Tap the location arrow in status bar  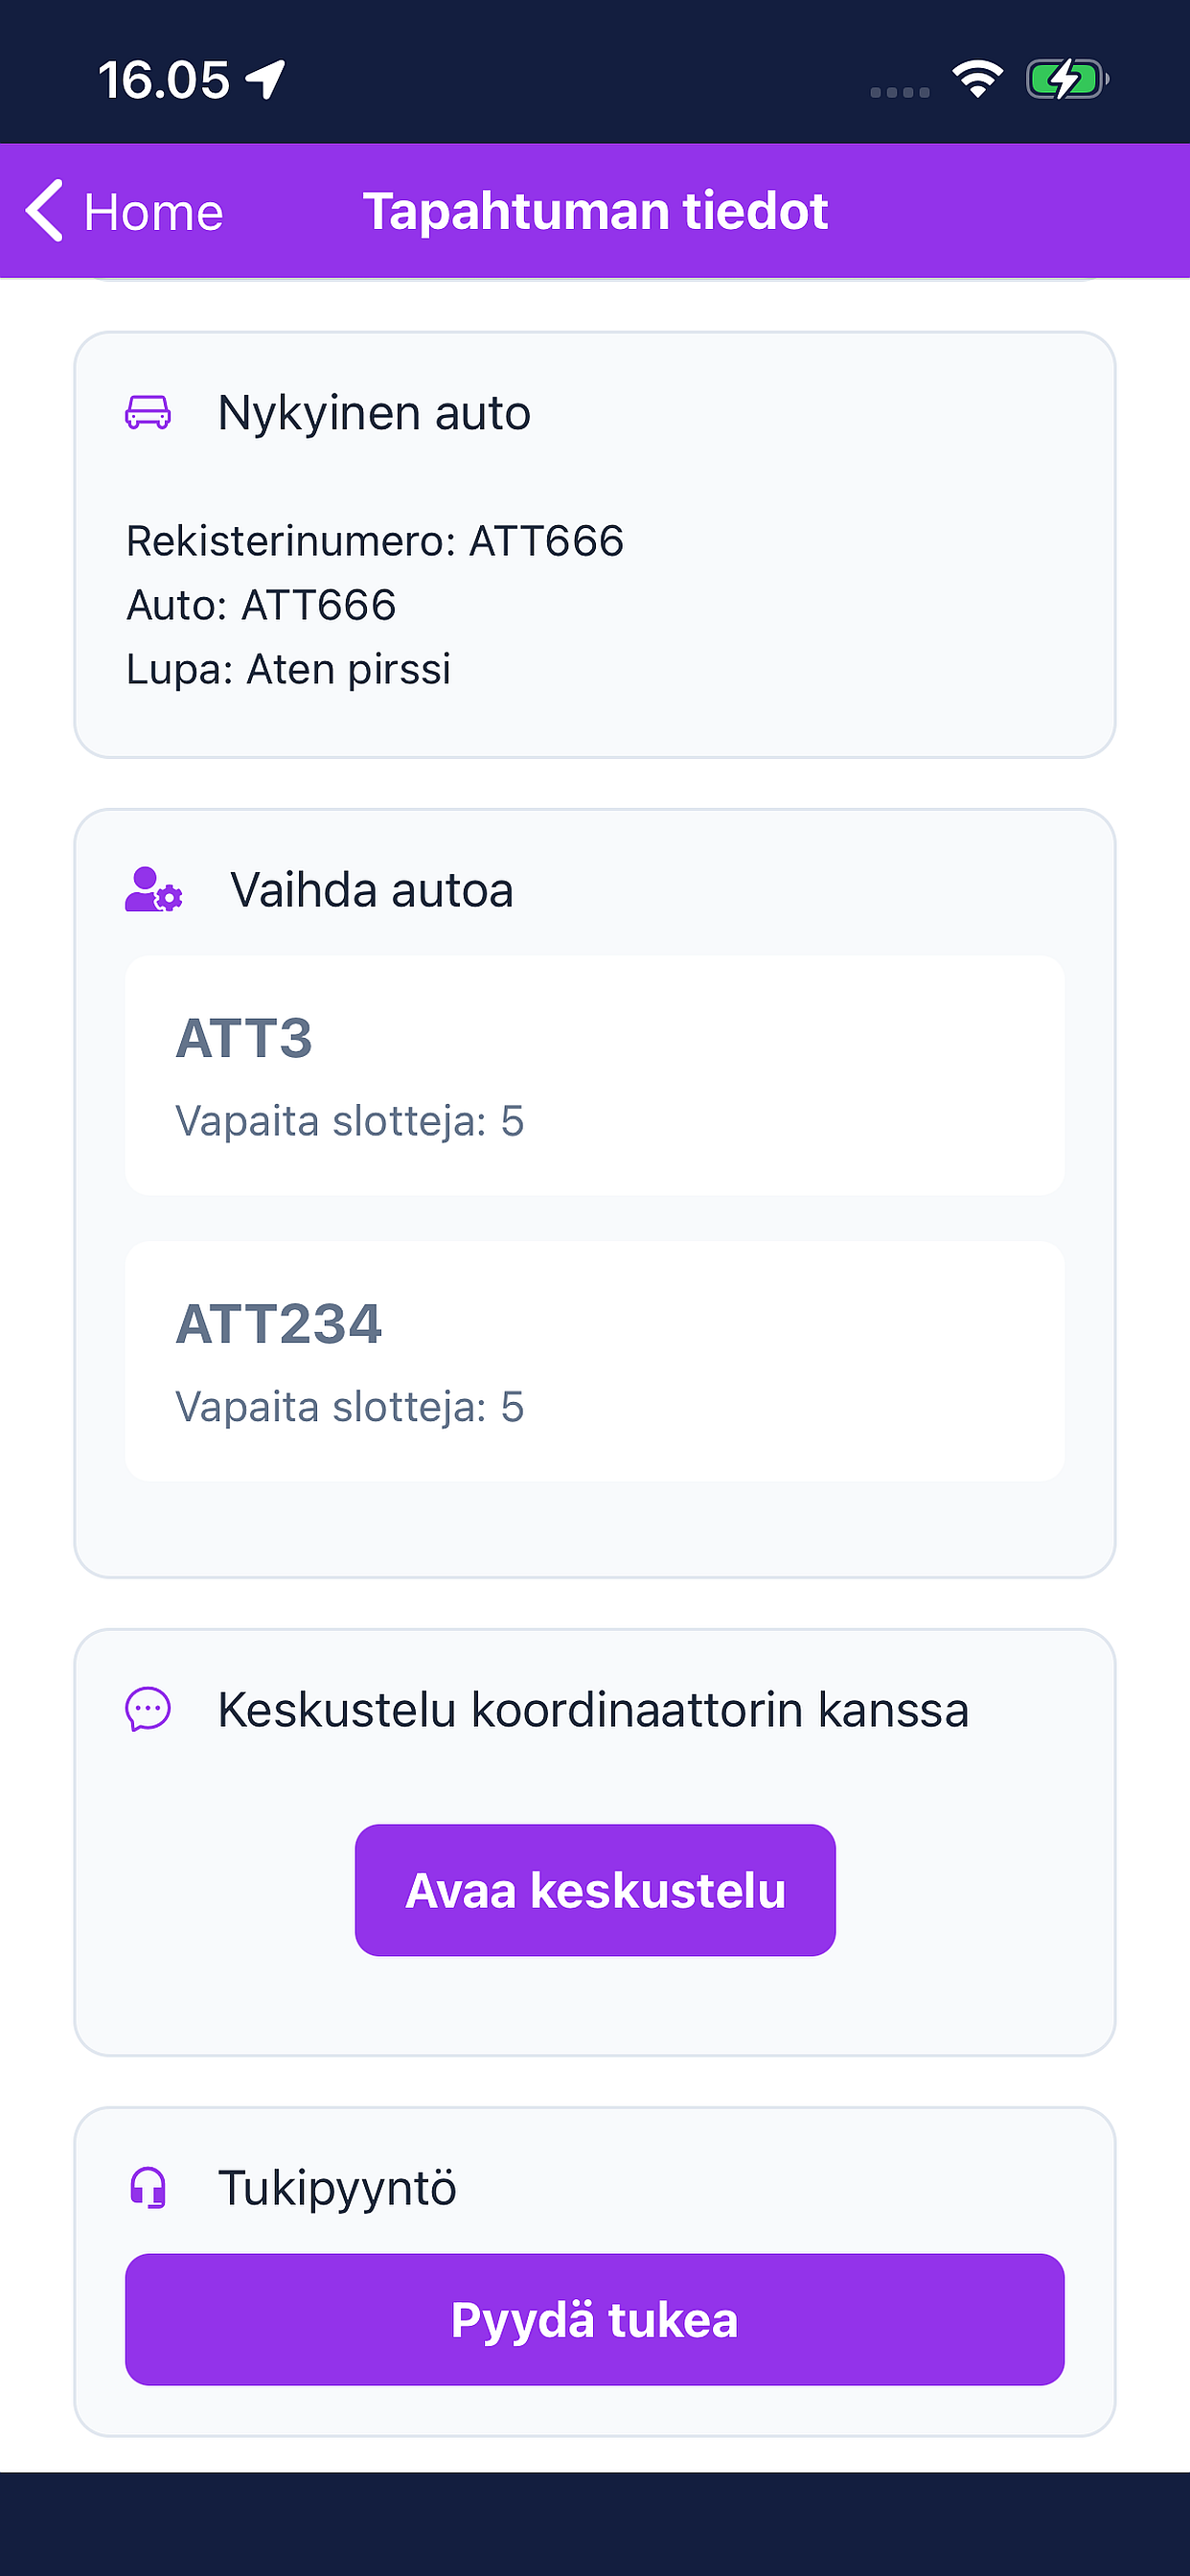266,79
